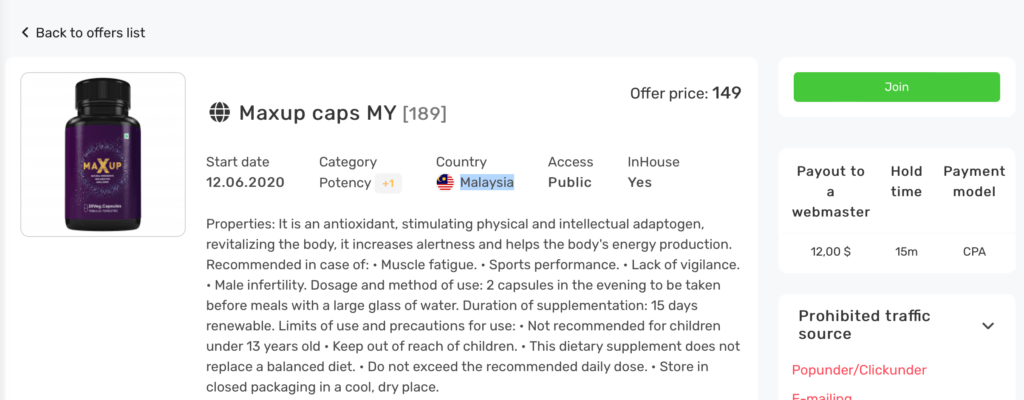Click the highlighted Malaysia country text
The height and width of the screenshot is (400, 1024).
pyautogui.click(x=487, y=182)
